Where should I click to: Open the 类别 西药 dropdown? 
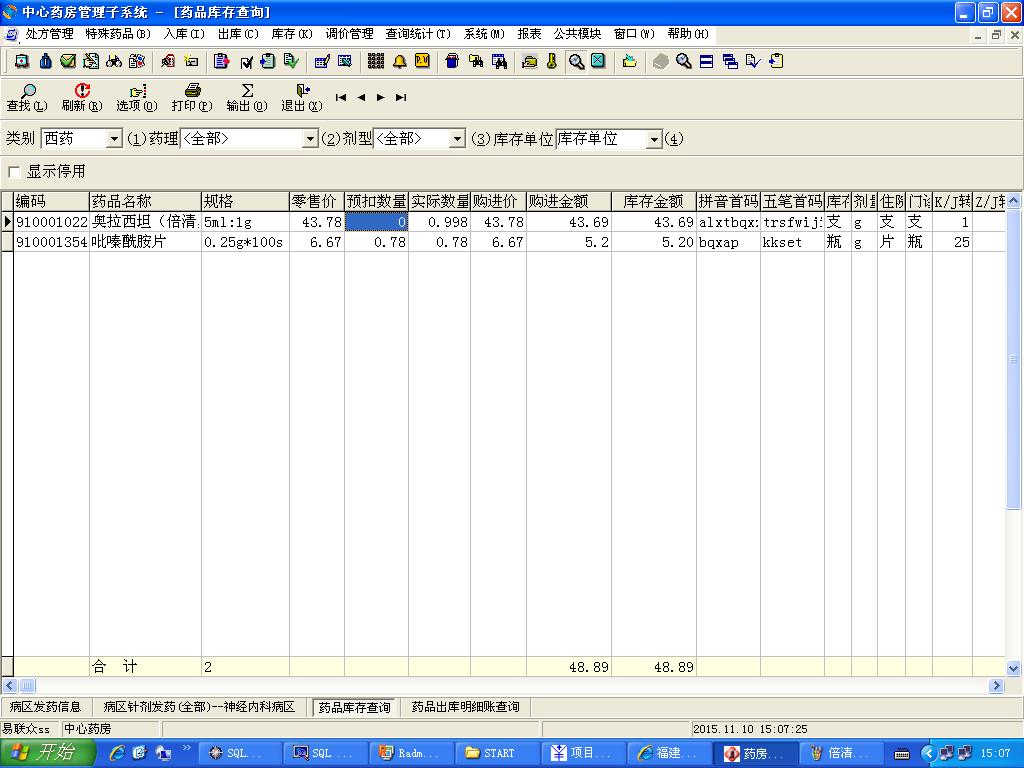pos(114,138)
